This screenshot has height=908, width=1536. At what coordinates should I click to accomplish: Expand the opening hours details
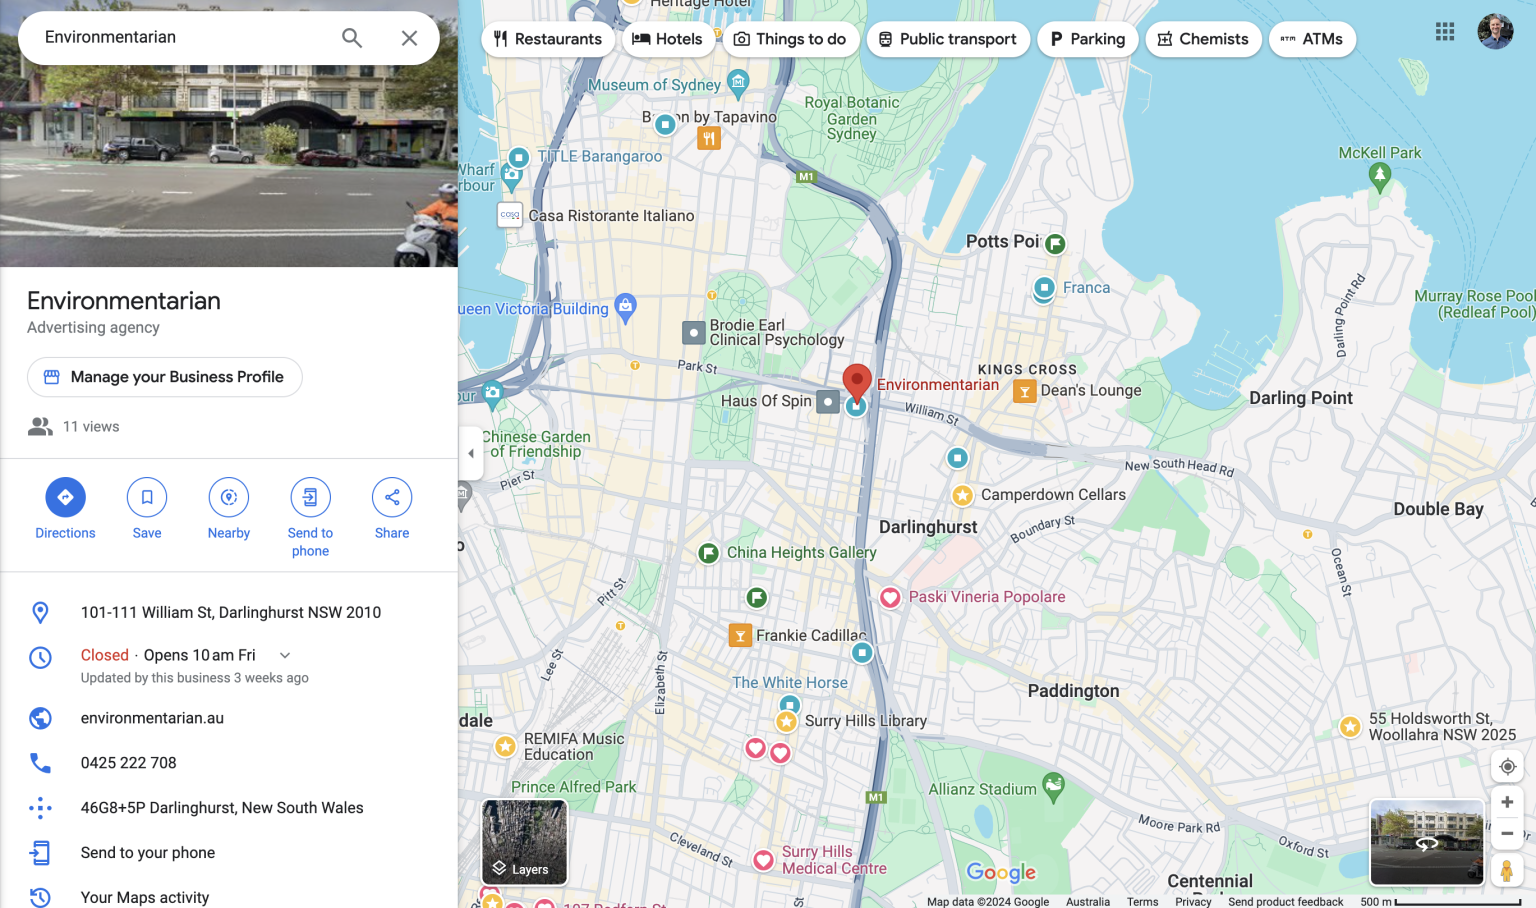coord(284,654)
